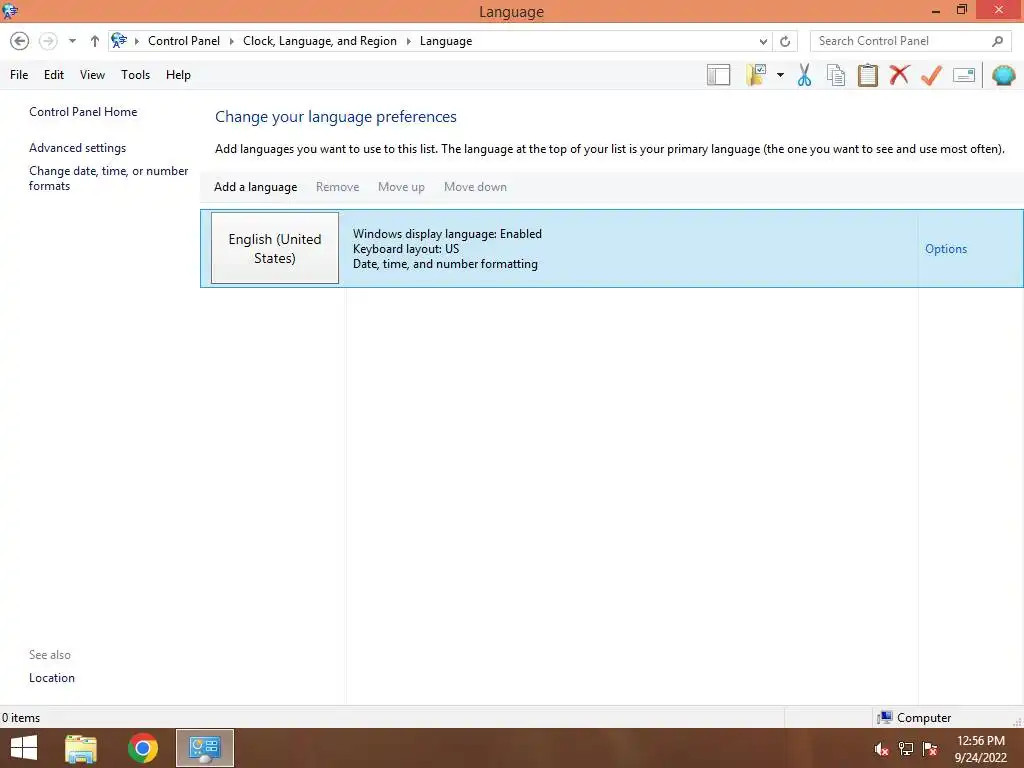The width and height of the screenshot is (1024, 768).
Task: Click the Move down command
Action: (475, 187)
